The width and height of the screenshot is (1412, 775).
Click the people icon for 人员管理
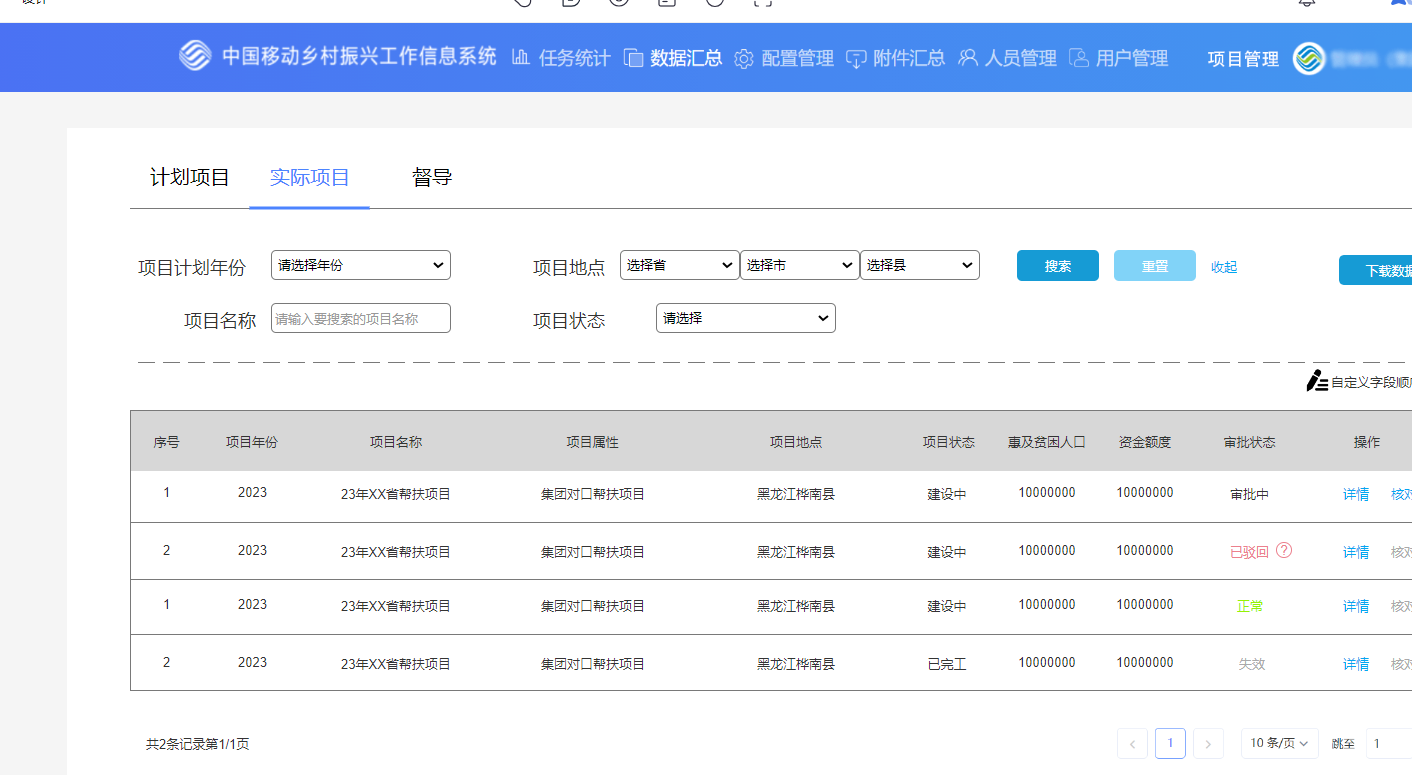968,57
